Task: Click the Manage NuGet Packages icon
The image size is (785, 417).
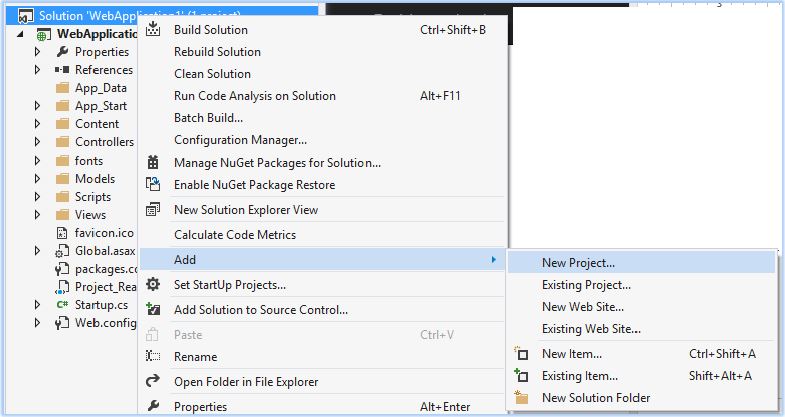Action: click(x=153, y=162)
